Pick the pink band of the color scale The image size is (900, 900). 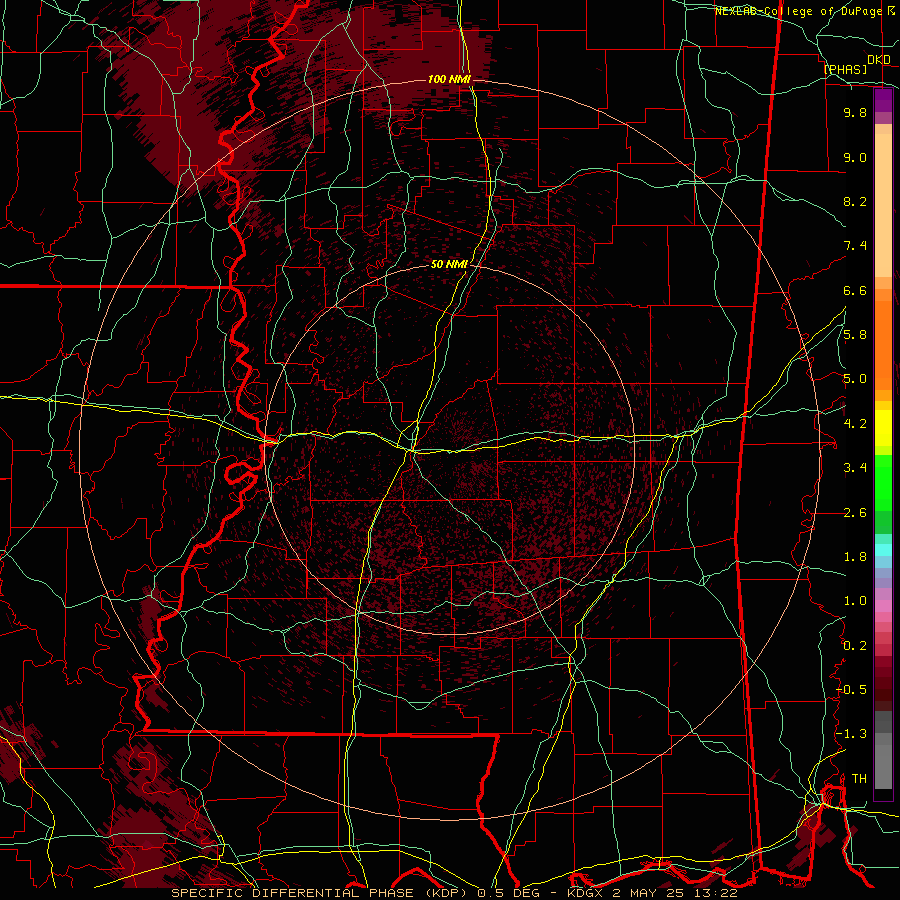tap(883, 606)
